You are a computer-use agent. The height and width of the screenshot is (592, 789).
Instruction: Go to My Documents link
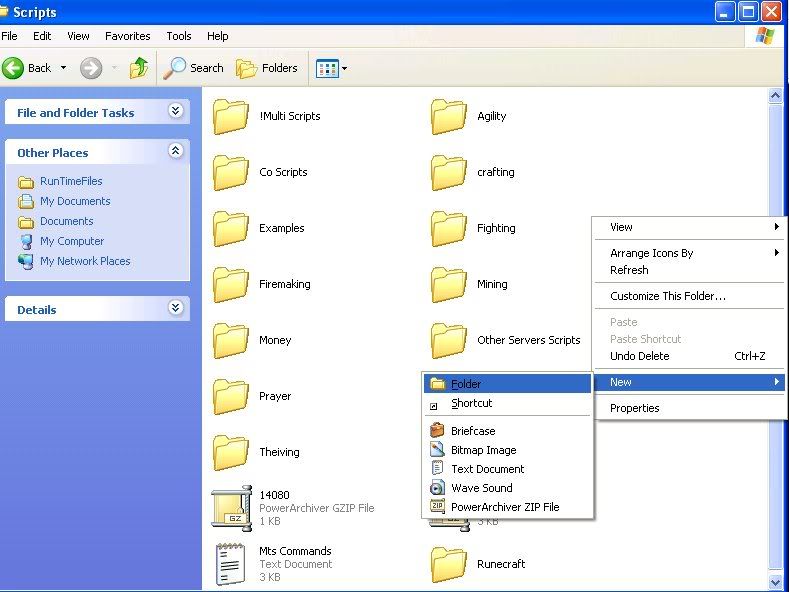click(x=75, y=201)
